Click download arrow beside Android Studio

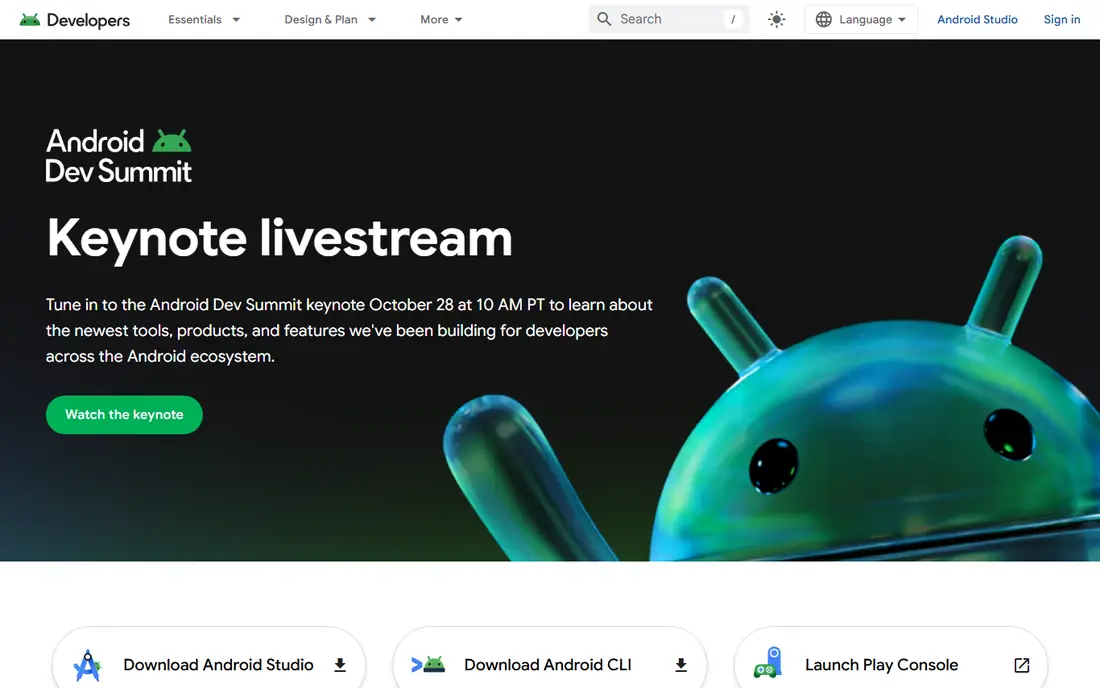click(x=340, y=665)
